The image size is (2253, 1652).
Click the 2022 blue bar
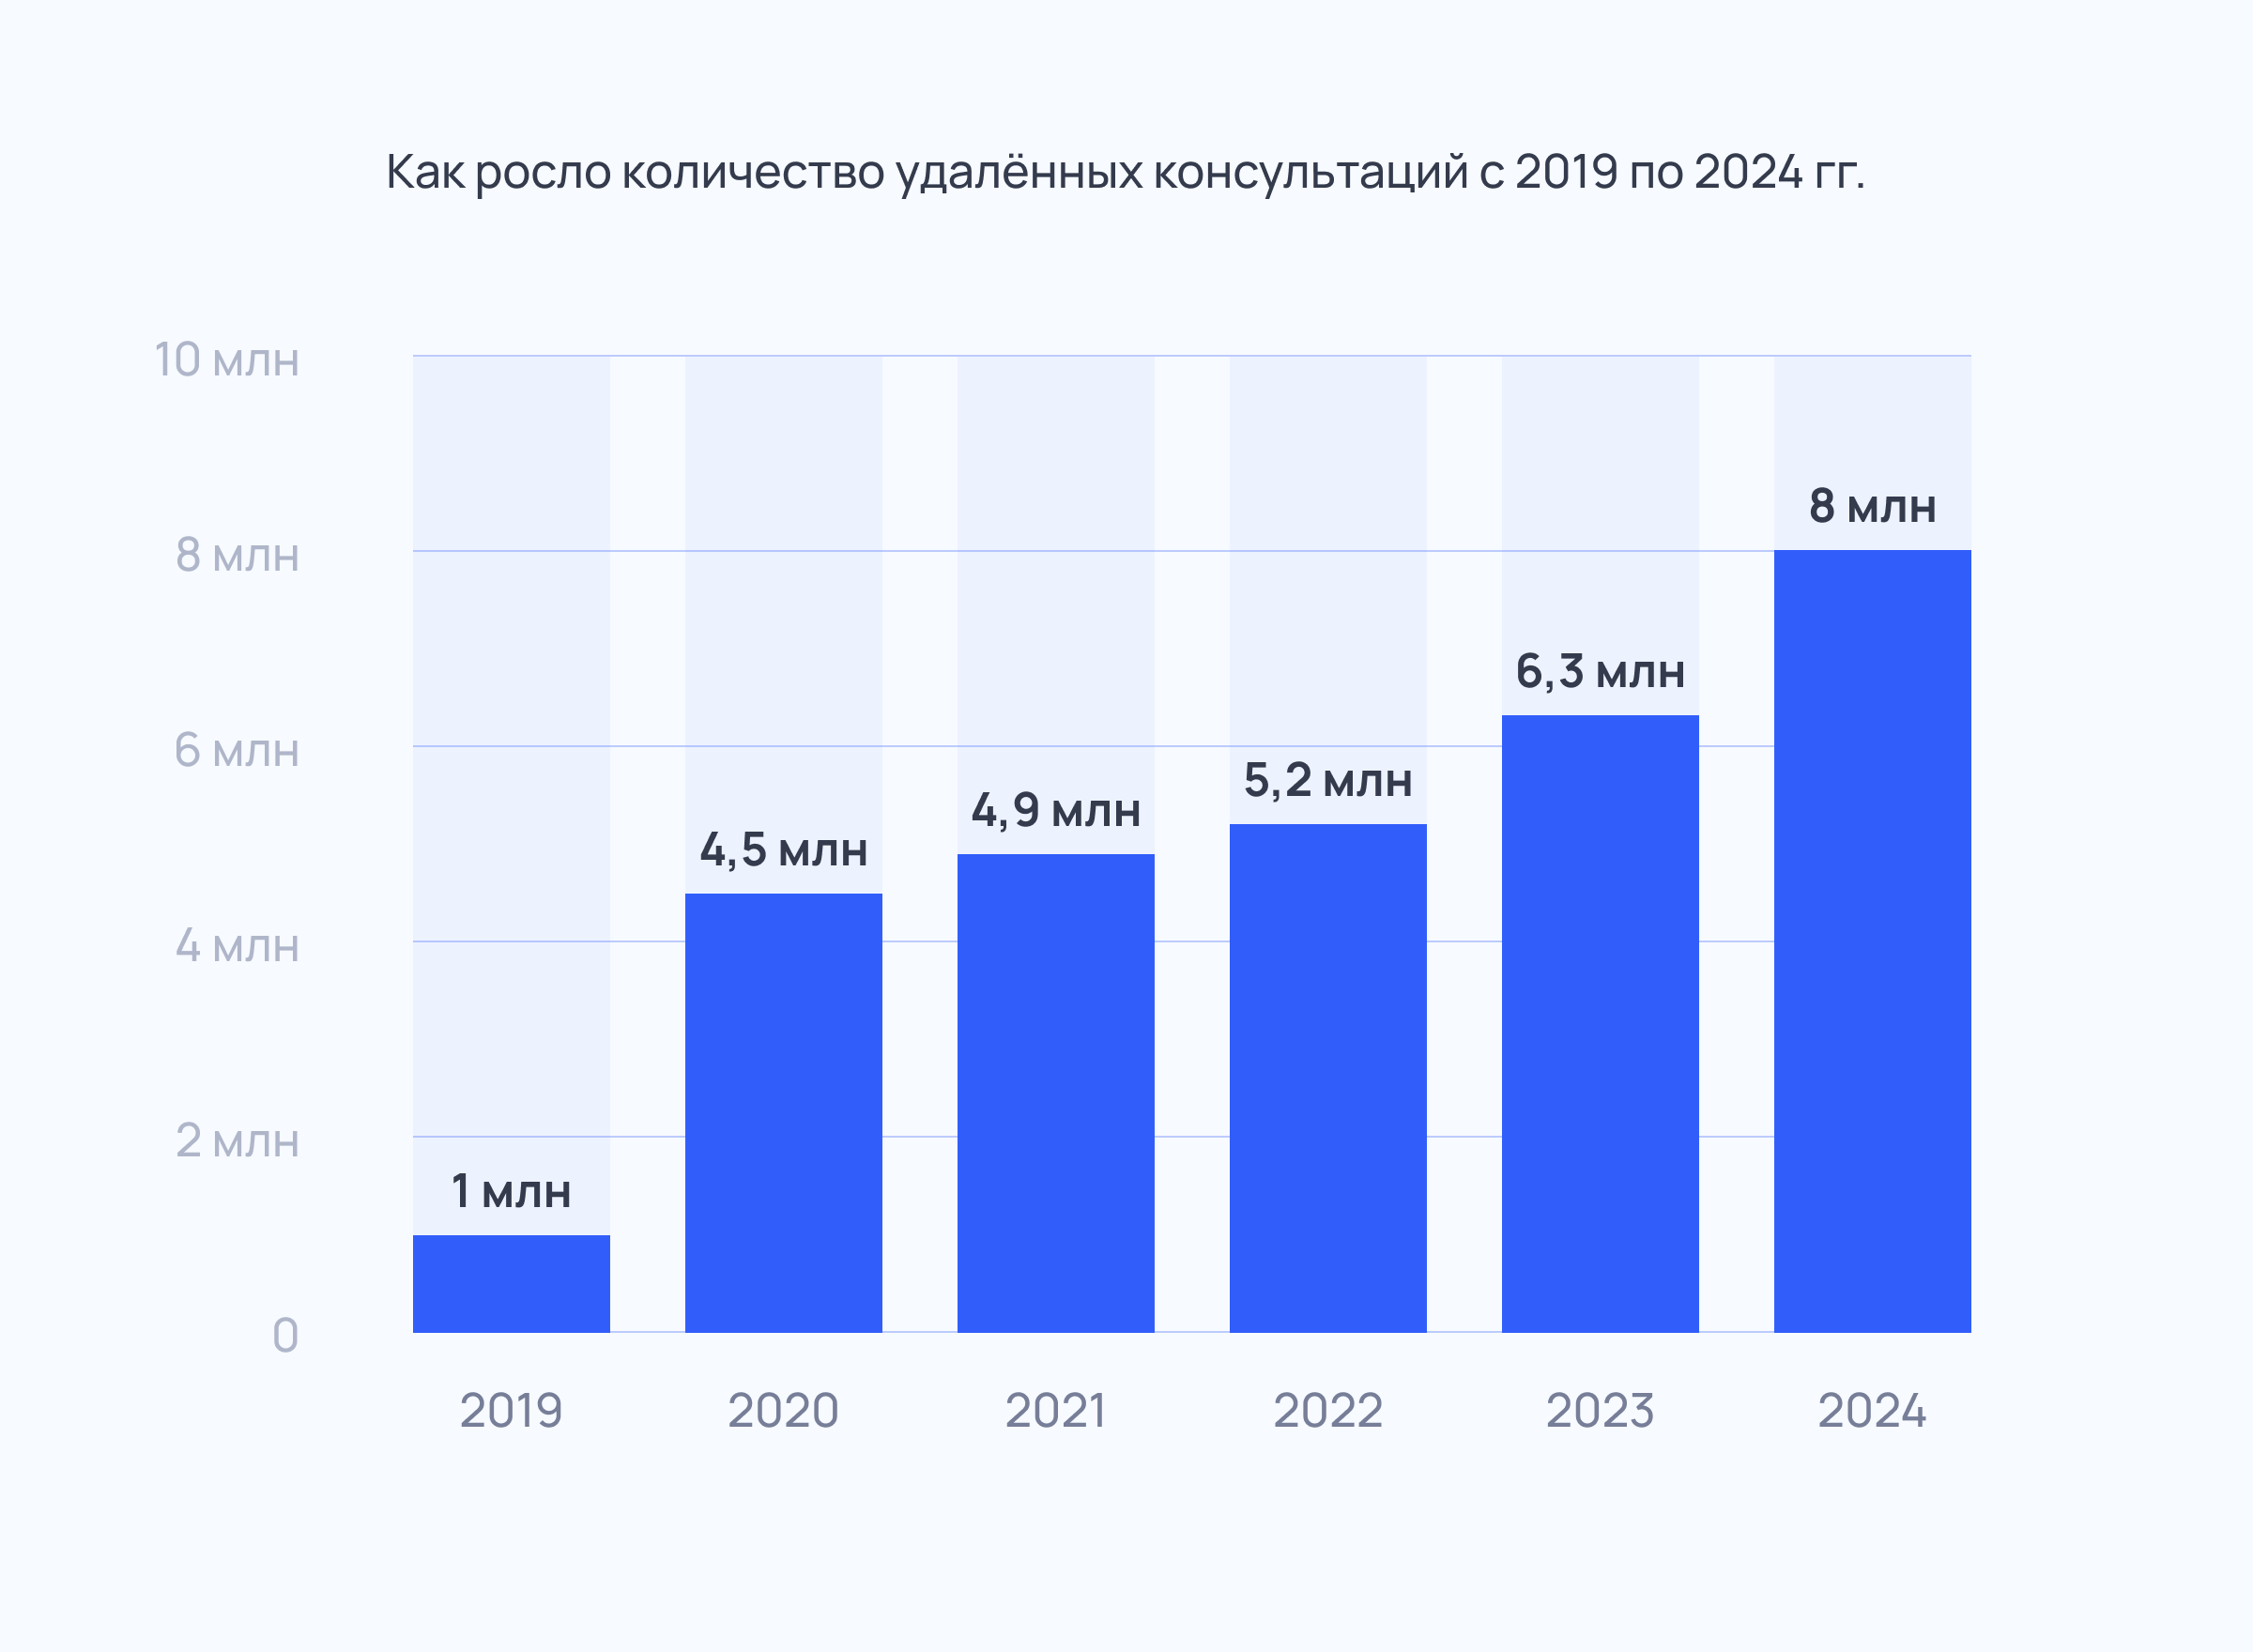click(x=1327, y=1077)
